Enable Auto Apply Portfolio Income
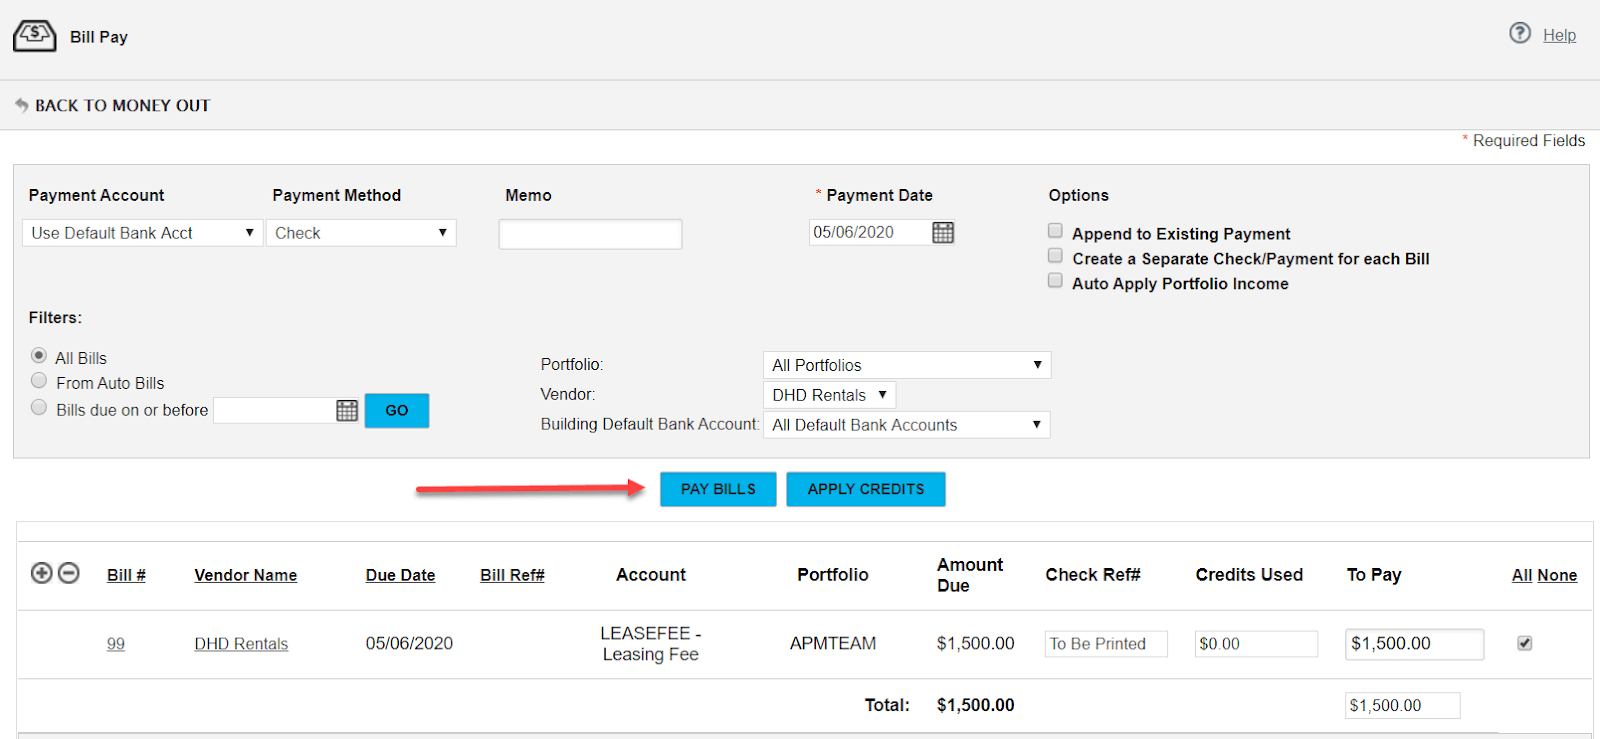 (x=1055, y=281)
